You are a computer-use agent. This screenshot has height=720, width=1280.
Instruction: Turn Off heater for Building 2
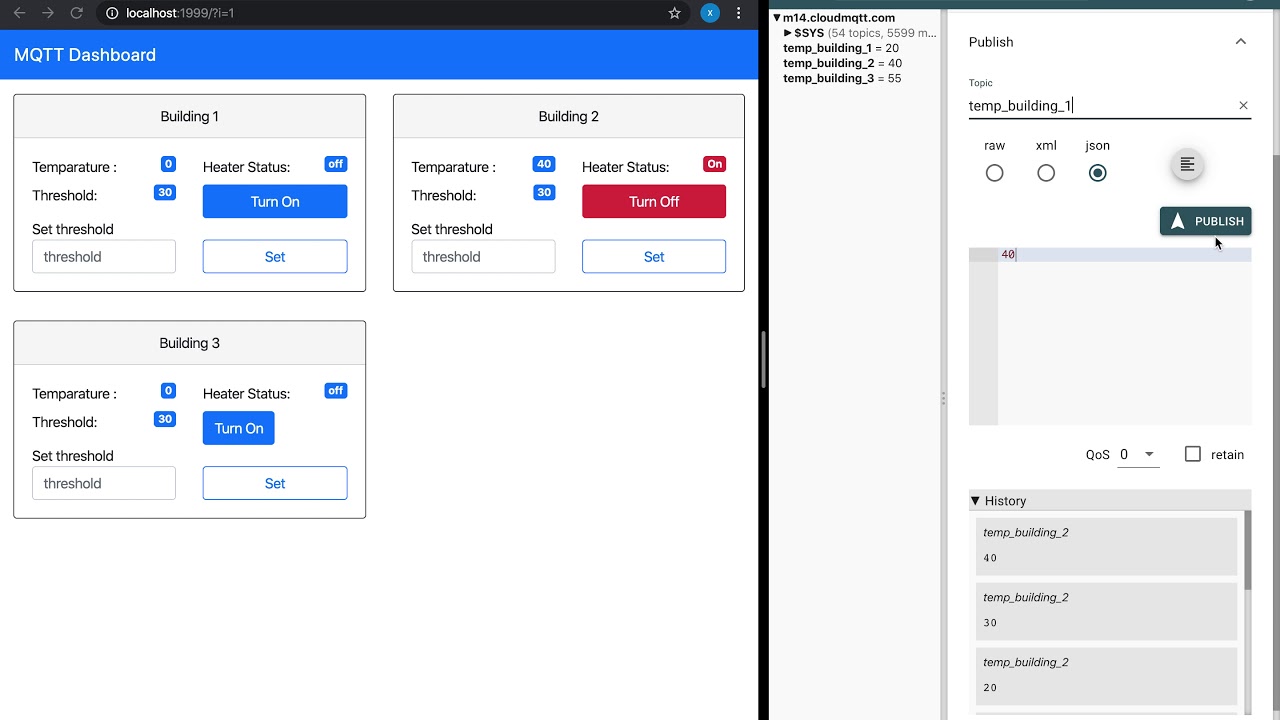(654, 201)
